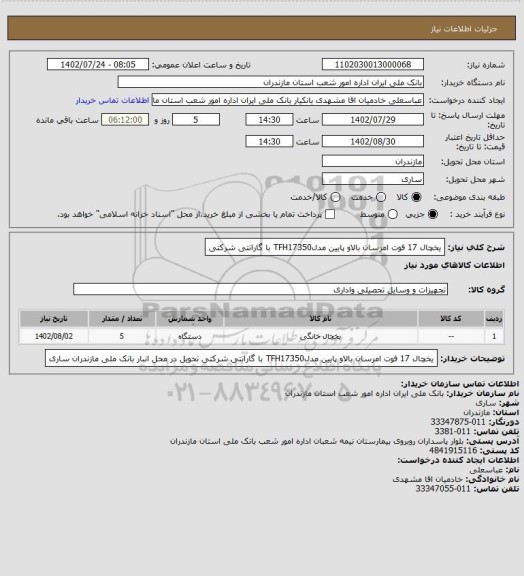Click the postal code 4841915116
This screenshot has width=524, height=576.
[x=453, y=450]
